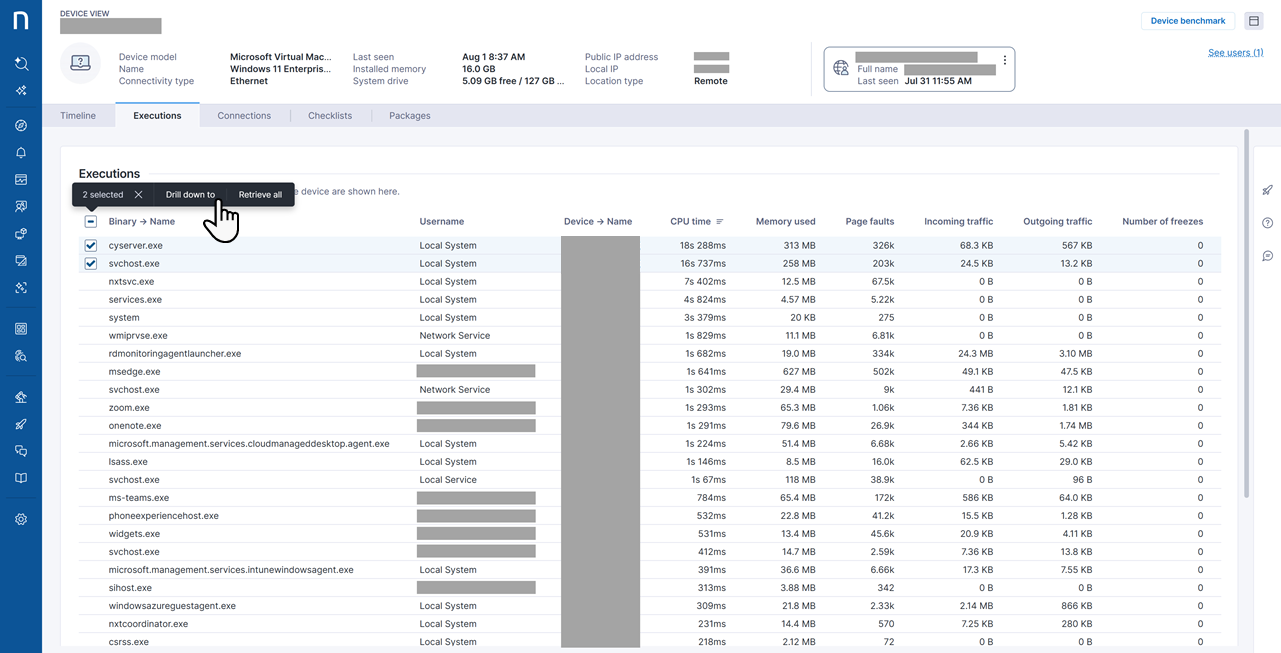Open the book icon in left sidebar
Screen dimensions: 1281x653
pyautogui.click(x=21, y=478)
